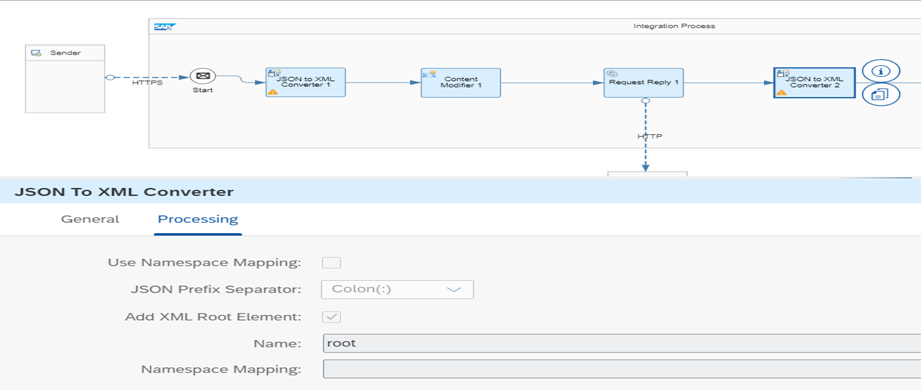Click the Name field containing root
The image size is (921, 390).
622,343
